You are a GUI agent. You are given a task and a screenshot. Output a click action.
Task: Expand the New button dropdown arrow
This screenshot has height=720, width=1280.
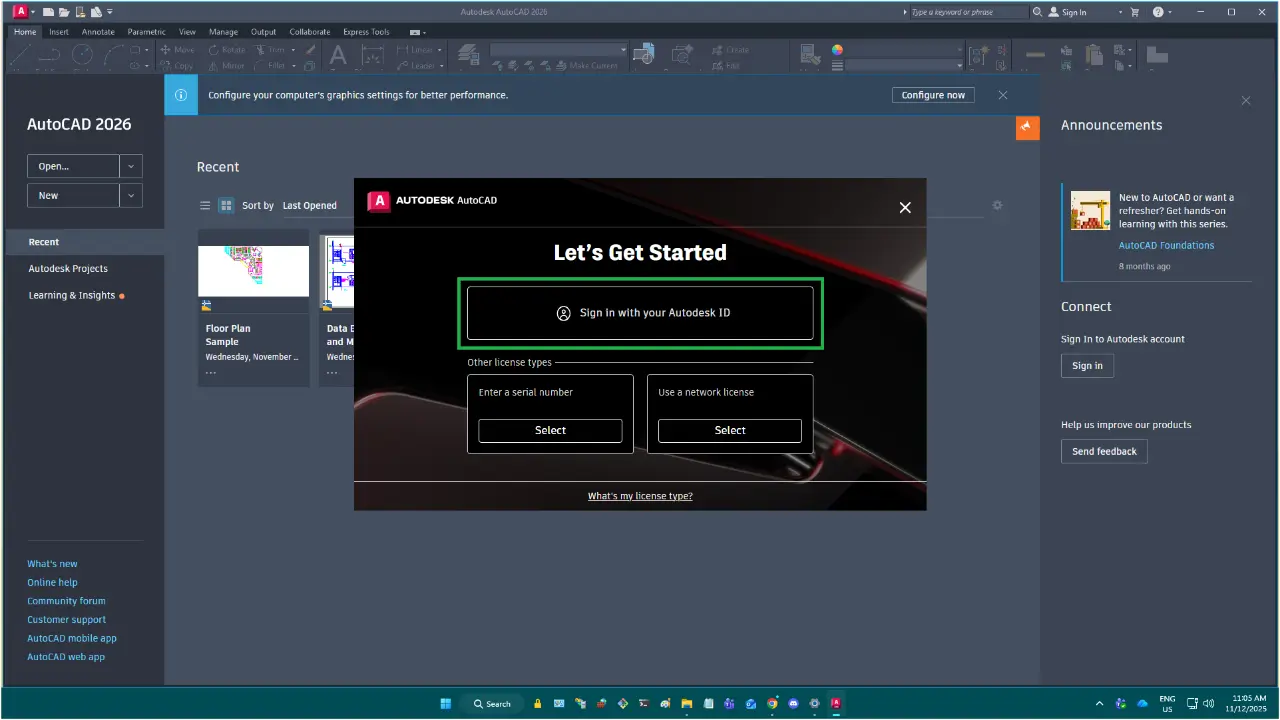[131, 195]
